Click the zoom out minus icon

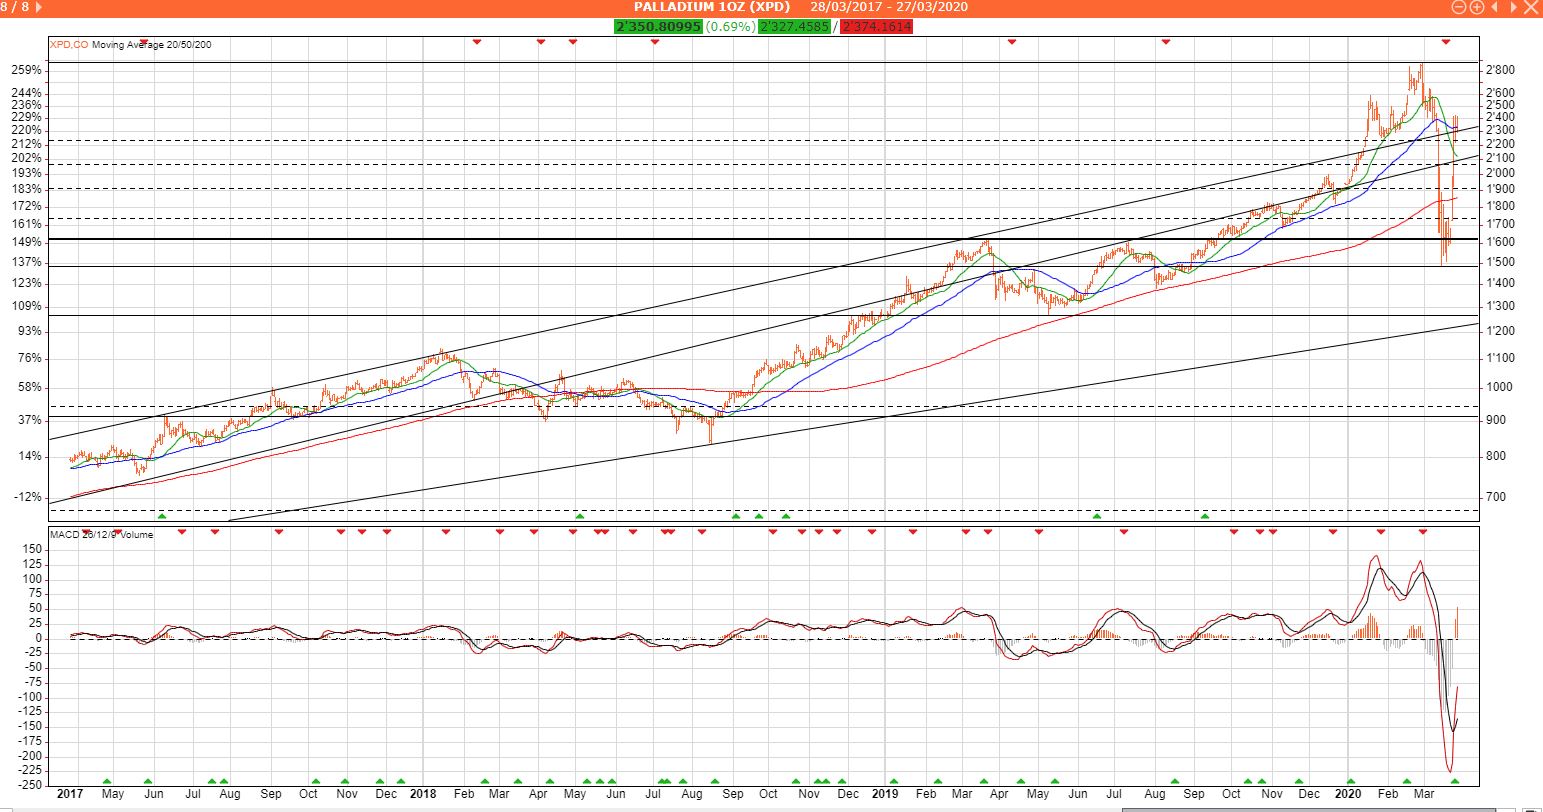coord(1459,7)
